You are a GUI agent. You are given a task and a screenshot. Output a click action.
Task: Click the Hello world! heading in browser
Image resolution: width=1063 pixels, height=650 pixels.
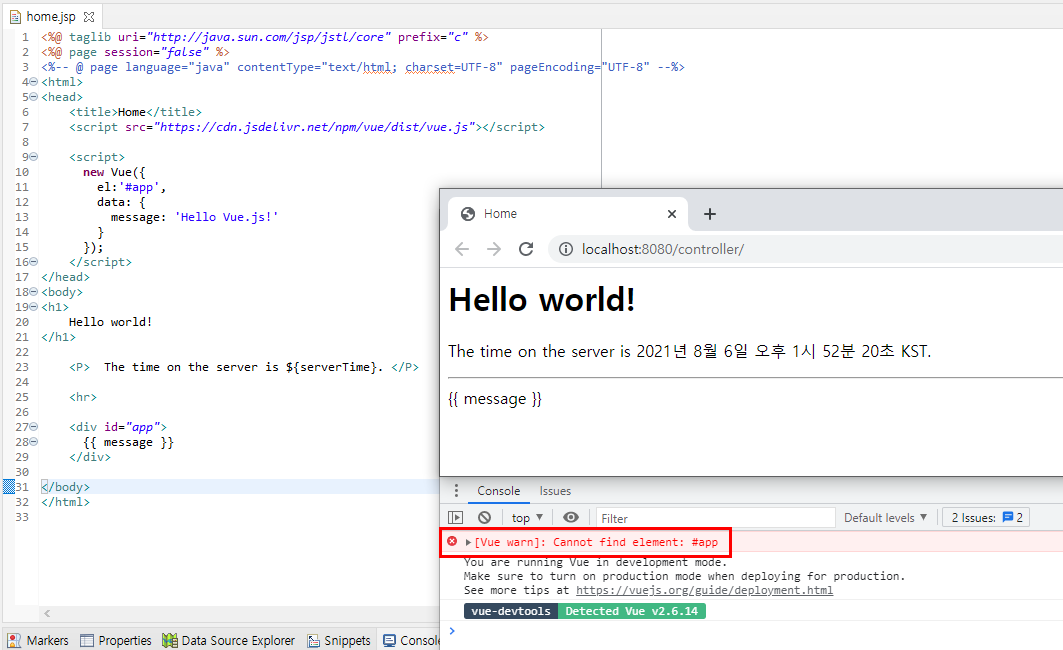pyautogui.click(x=542, y=300)
